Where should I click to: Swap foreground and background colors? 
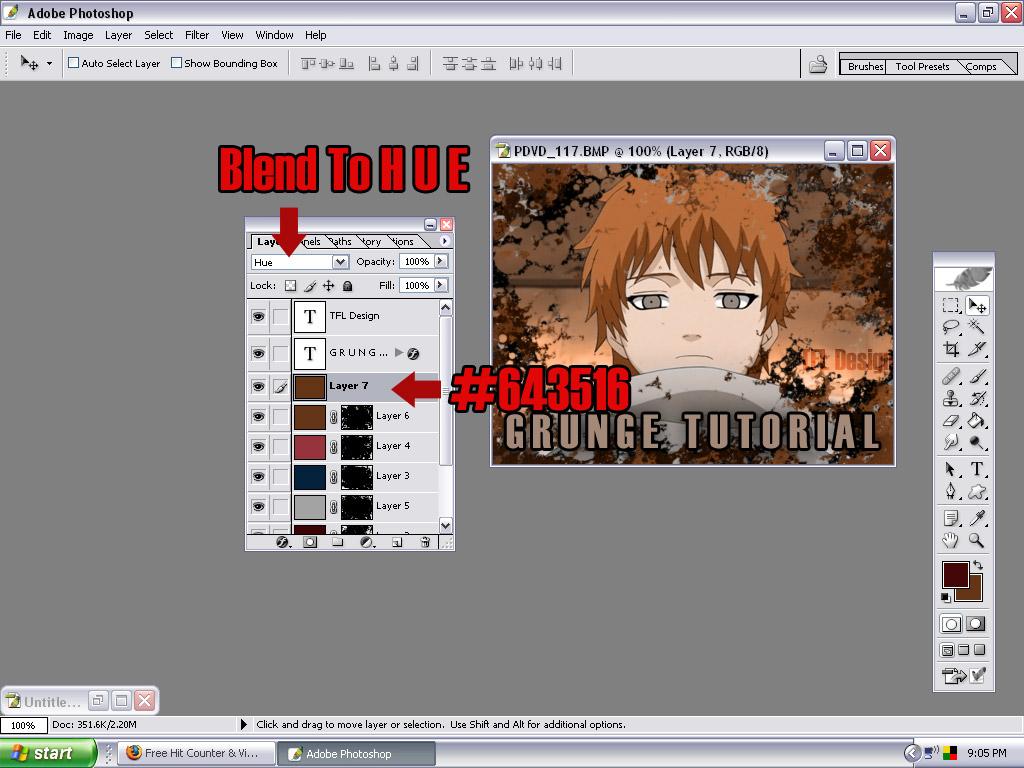pyautogui.click(x=978, y=566)
